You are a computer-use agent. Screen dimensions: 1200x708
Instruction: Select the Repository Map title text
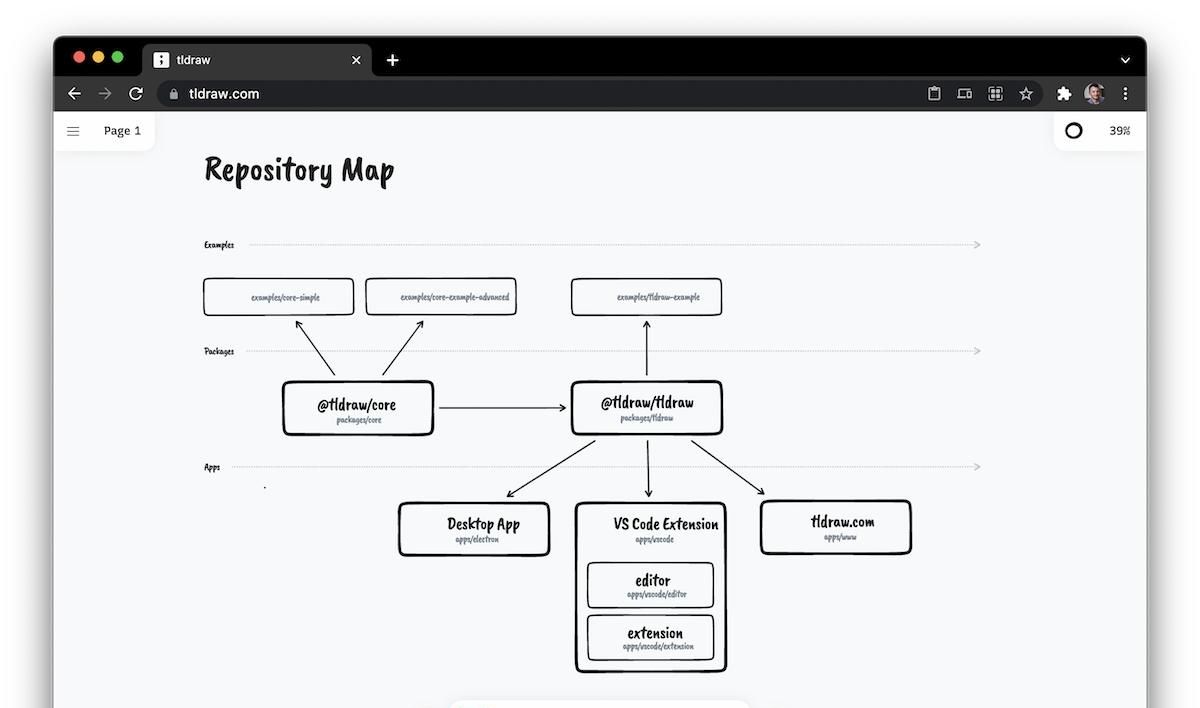point(299,171)
